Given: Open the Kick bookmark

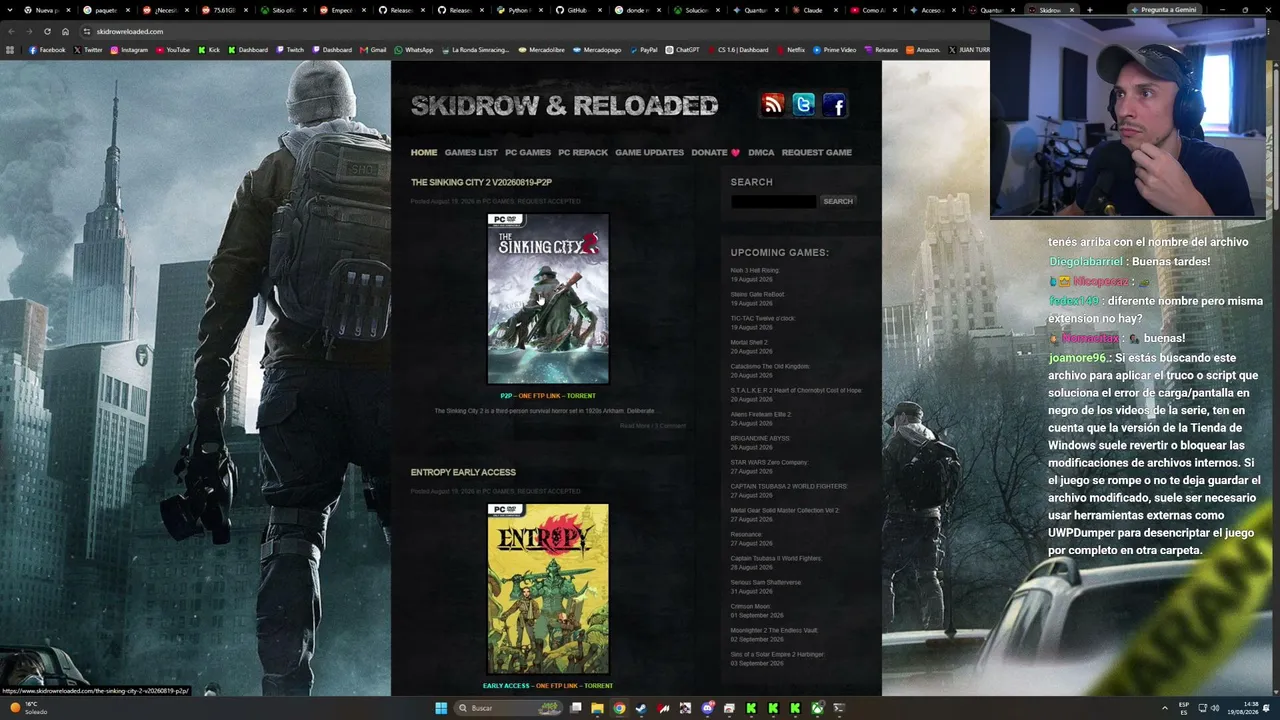Looking at the screenshot, I should click(x=209, y=50).
